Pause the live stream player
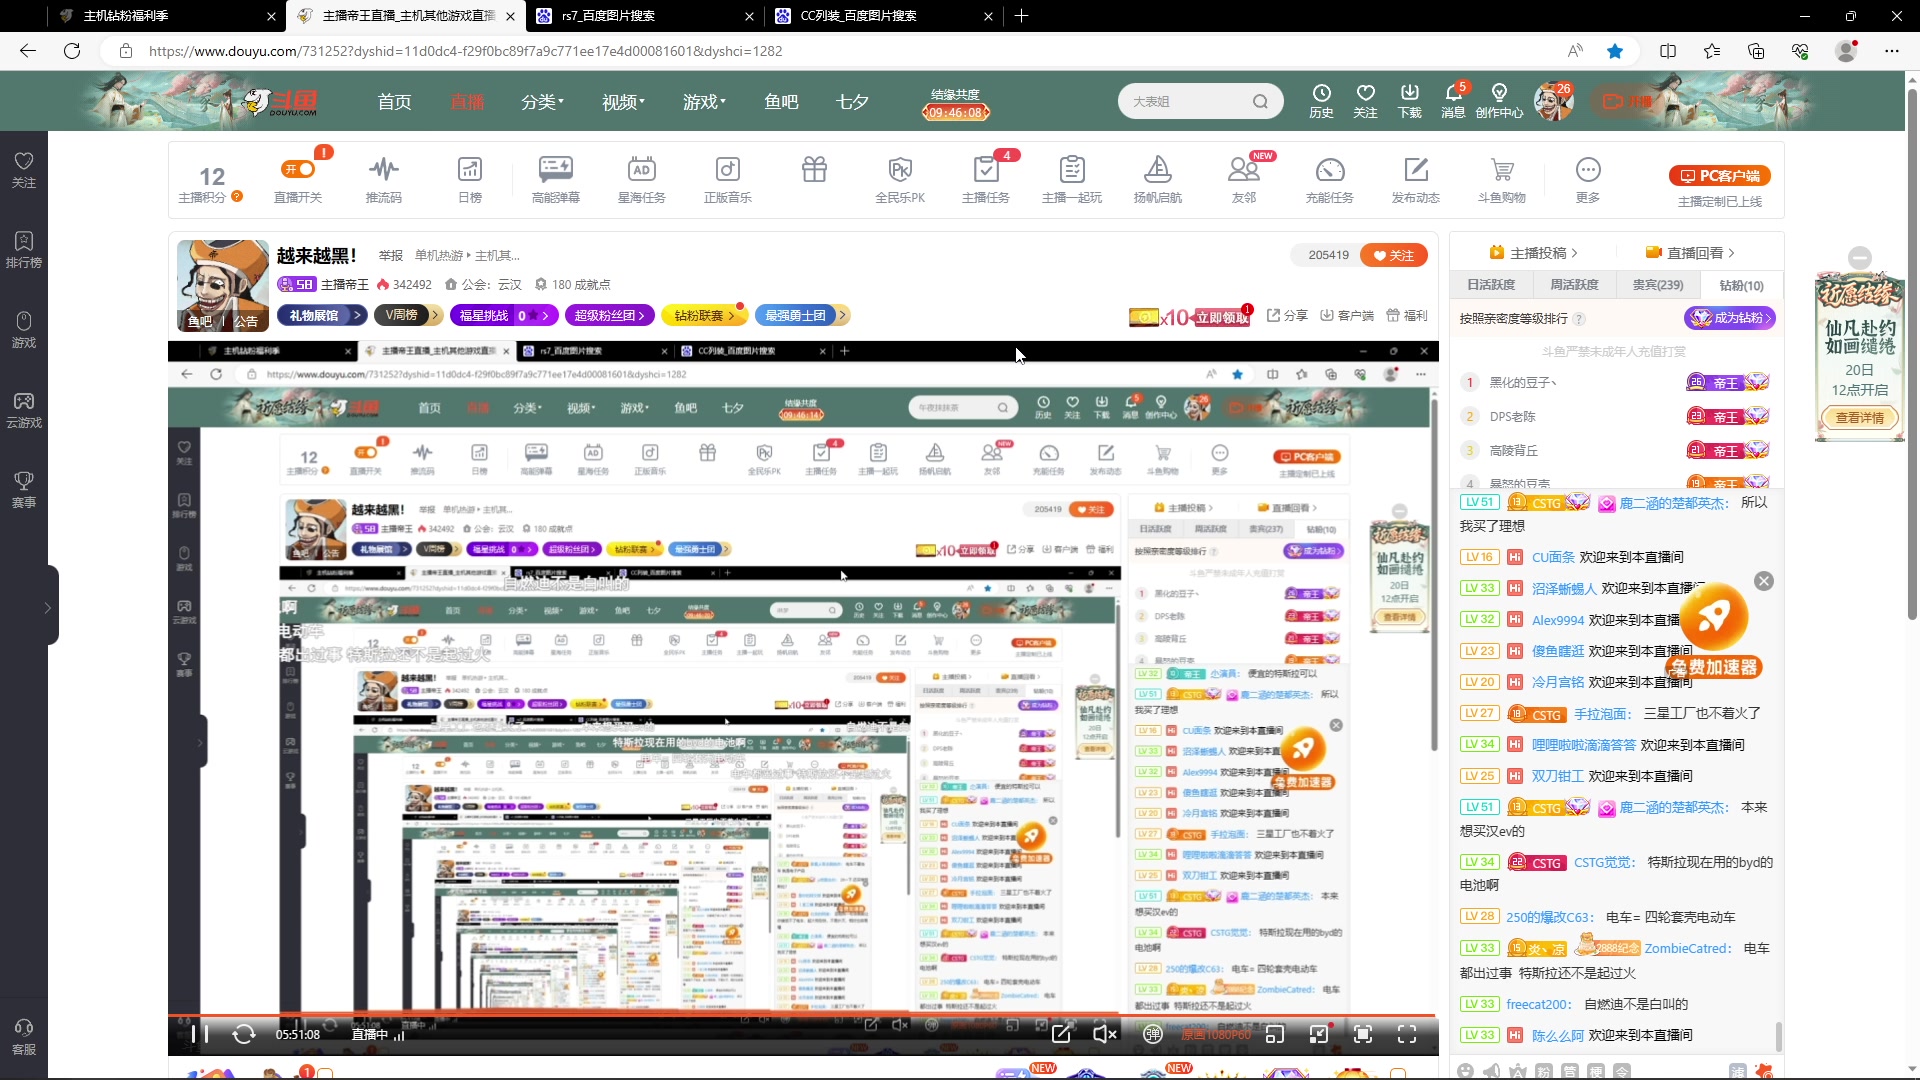Viewport: 1920px width, 1080px height. coord(199,1034)
